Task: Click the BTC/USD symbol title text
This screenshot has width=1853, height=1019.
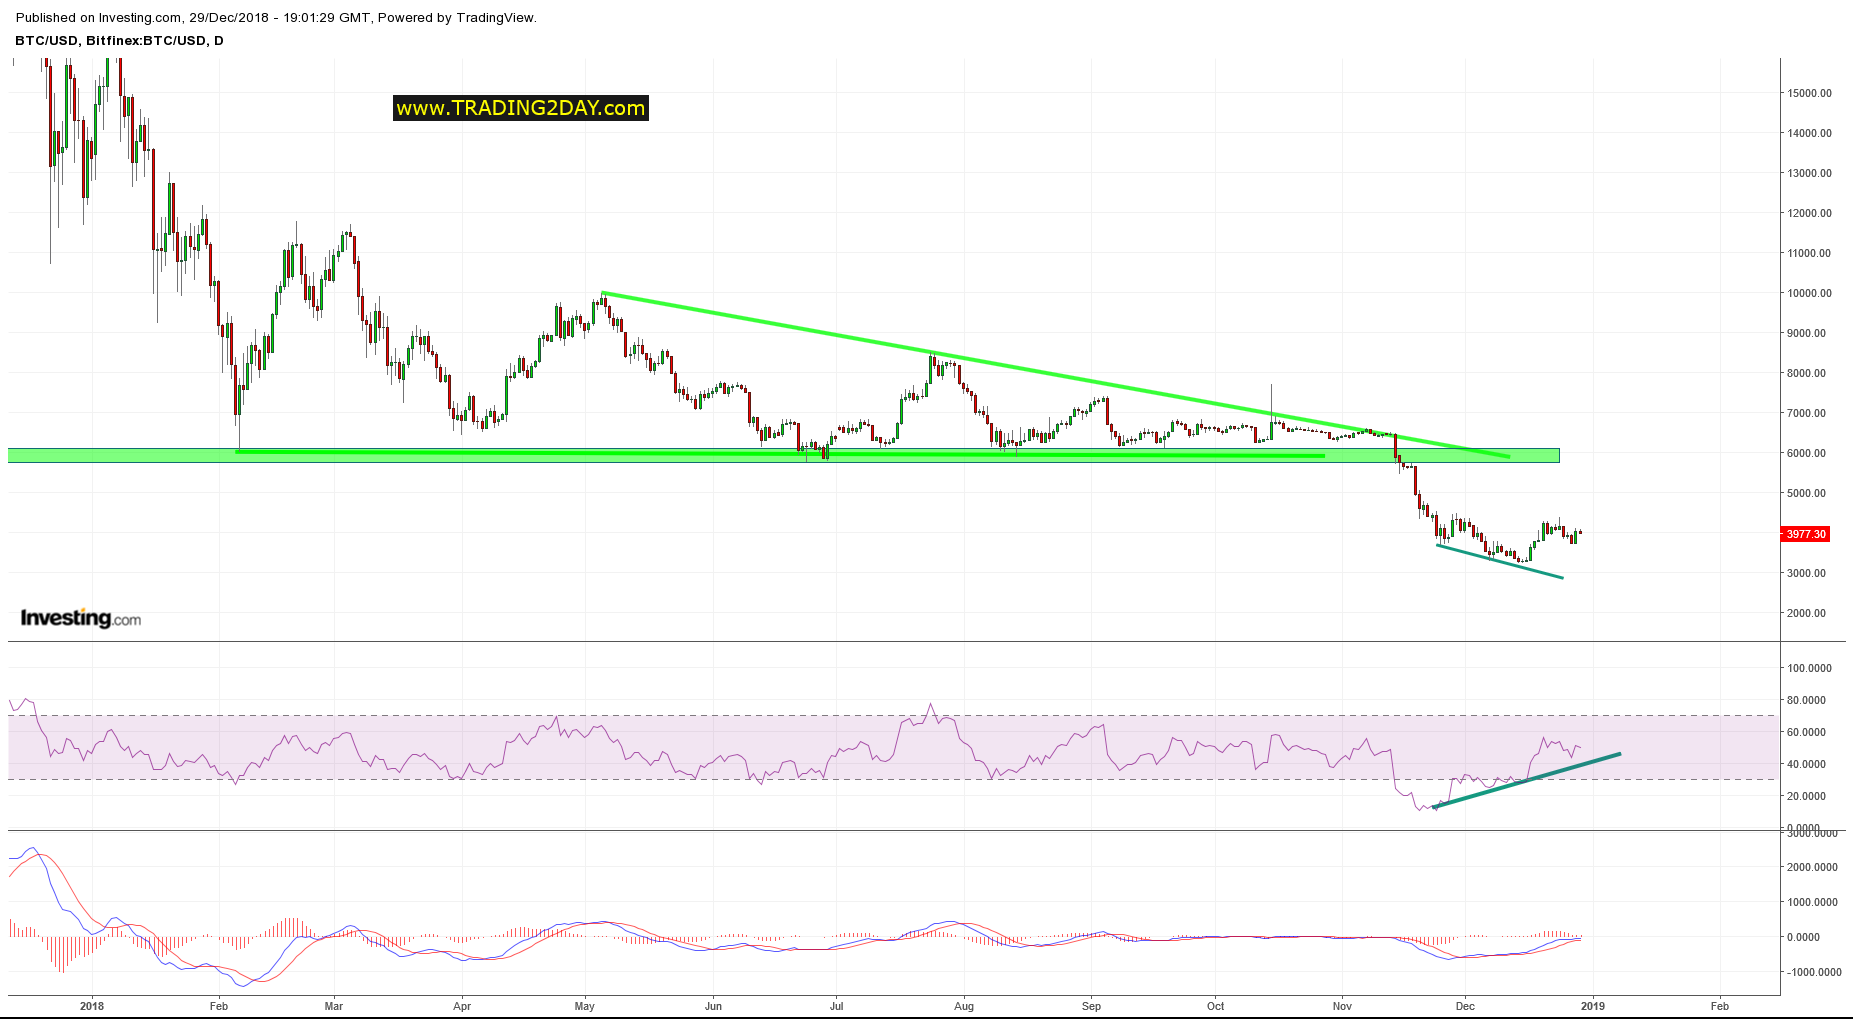Action: (119, 41)
